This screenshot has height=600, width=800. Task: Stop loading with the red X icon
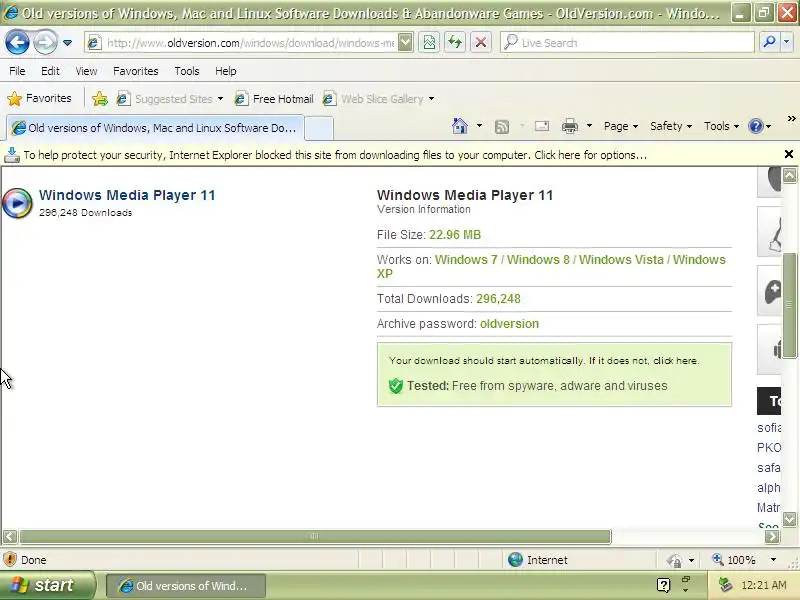click(x=481, y=43)
